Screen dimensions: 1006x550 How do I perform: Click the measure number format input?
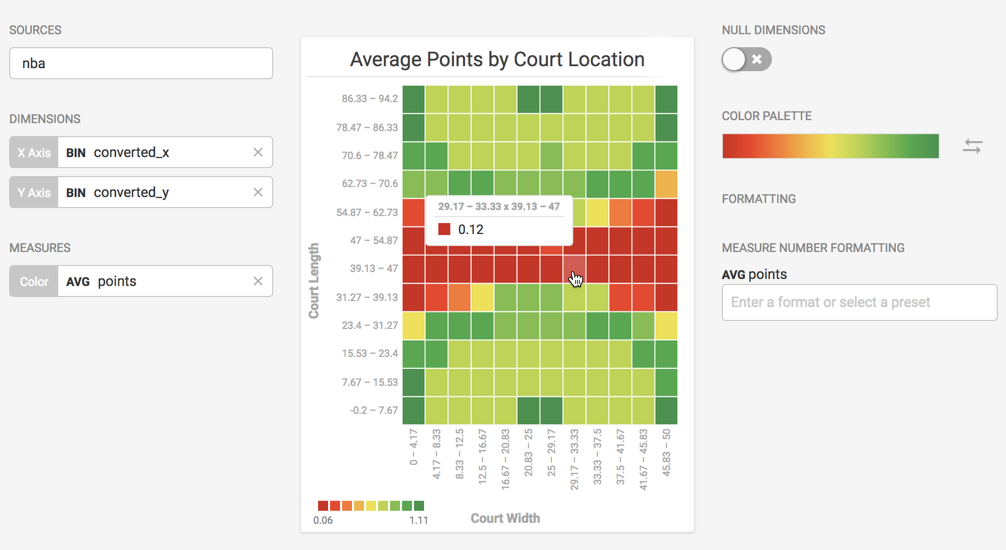click(x=859, y=302)
